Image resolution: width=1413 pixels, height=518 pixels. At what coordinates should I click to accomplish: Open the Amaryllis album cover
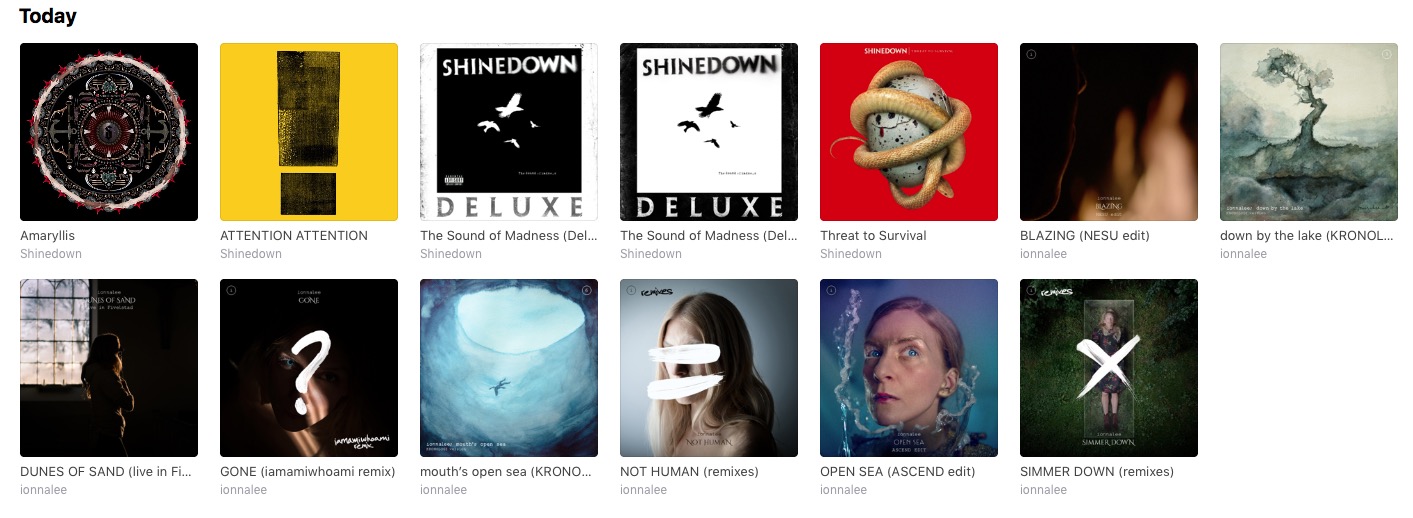(109, 132)
